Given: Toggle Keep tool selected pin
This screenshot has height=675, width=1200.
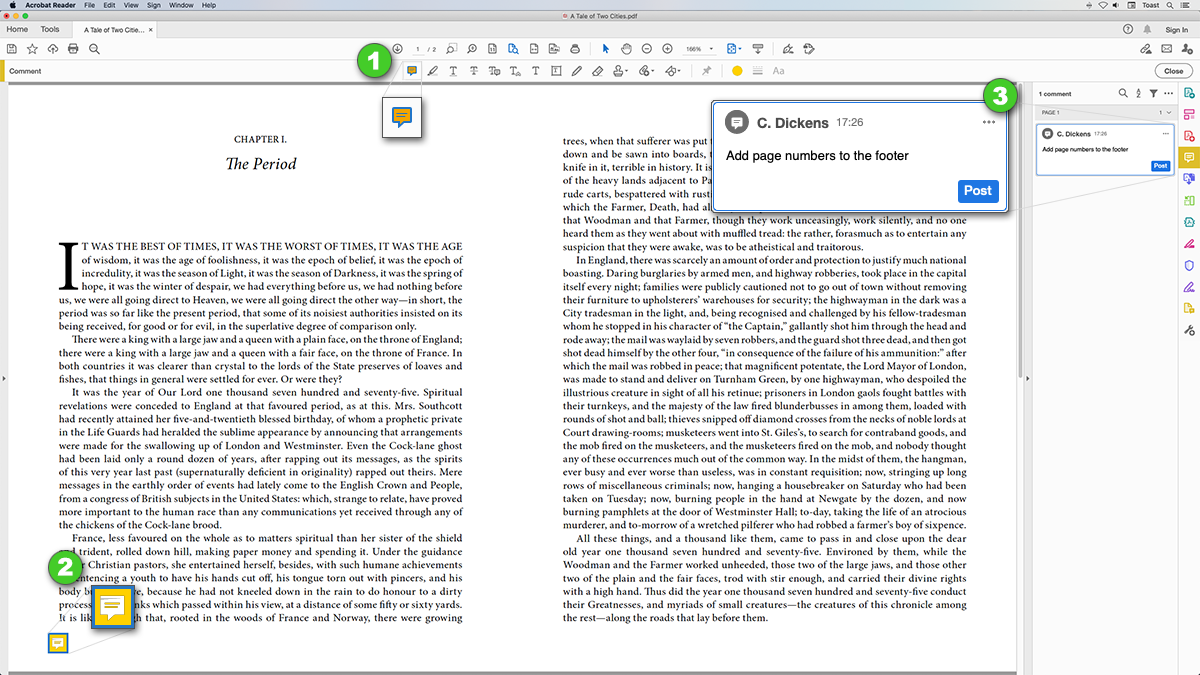Looking at the screenshot, I should (x=706, y=71).
